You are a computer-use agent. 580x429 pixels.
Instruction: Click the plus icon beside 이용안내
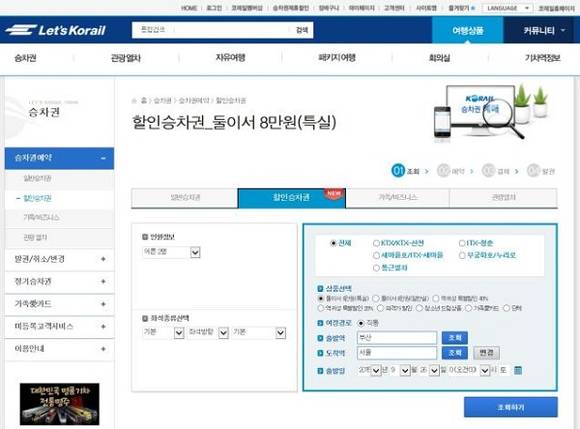(x=103, y=349)
